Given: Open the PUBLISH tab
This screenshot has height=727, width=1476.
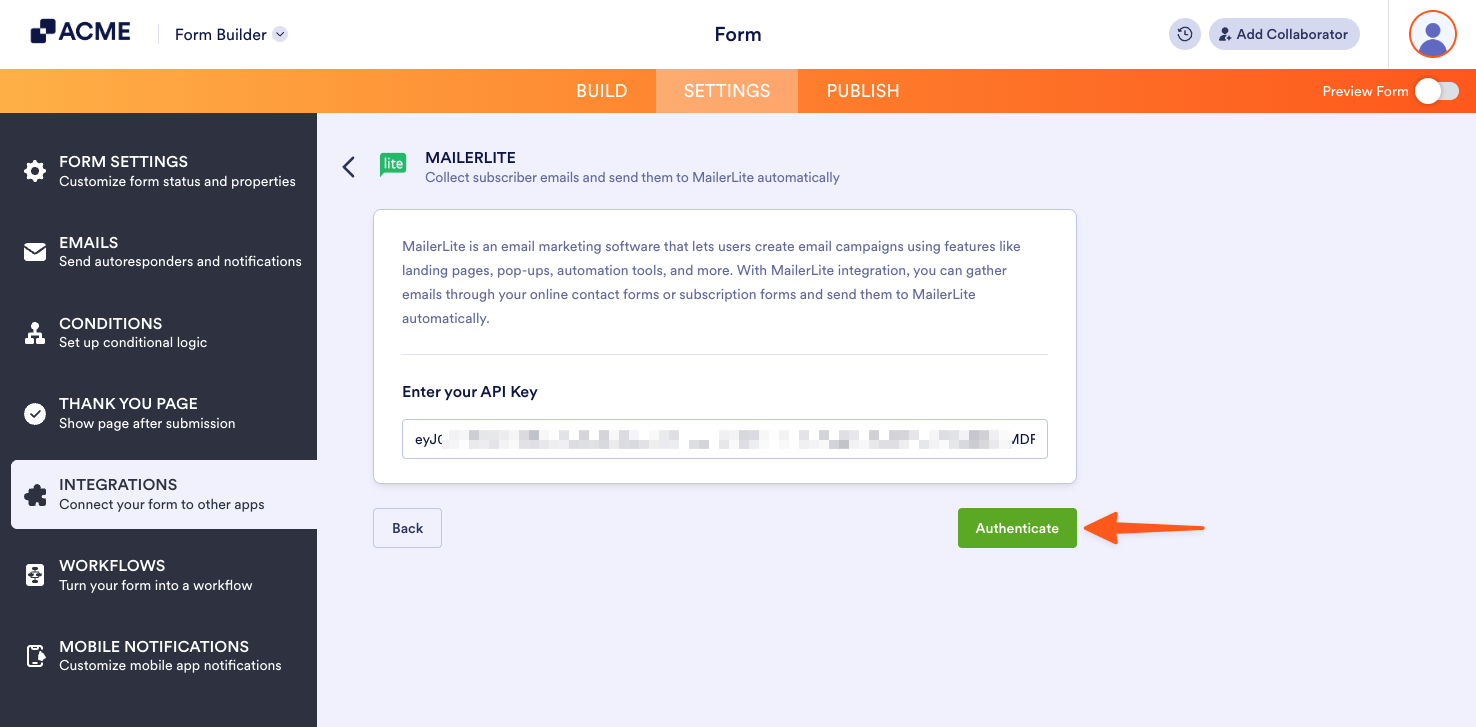Looking at the screenshot, I should click(862, 90).
